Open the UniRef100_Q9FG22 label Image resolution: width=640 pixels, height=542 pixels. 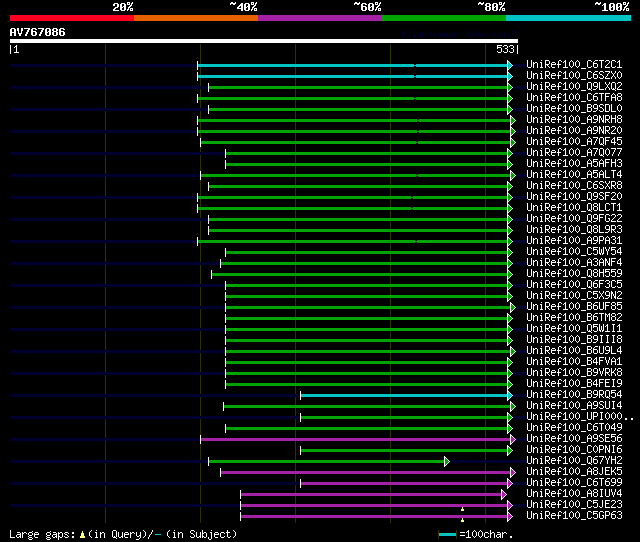pyautogui.click(x=574, y=219)
